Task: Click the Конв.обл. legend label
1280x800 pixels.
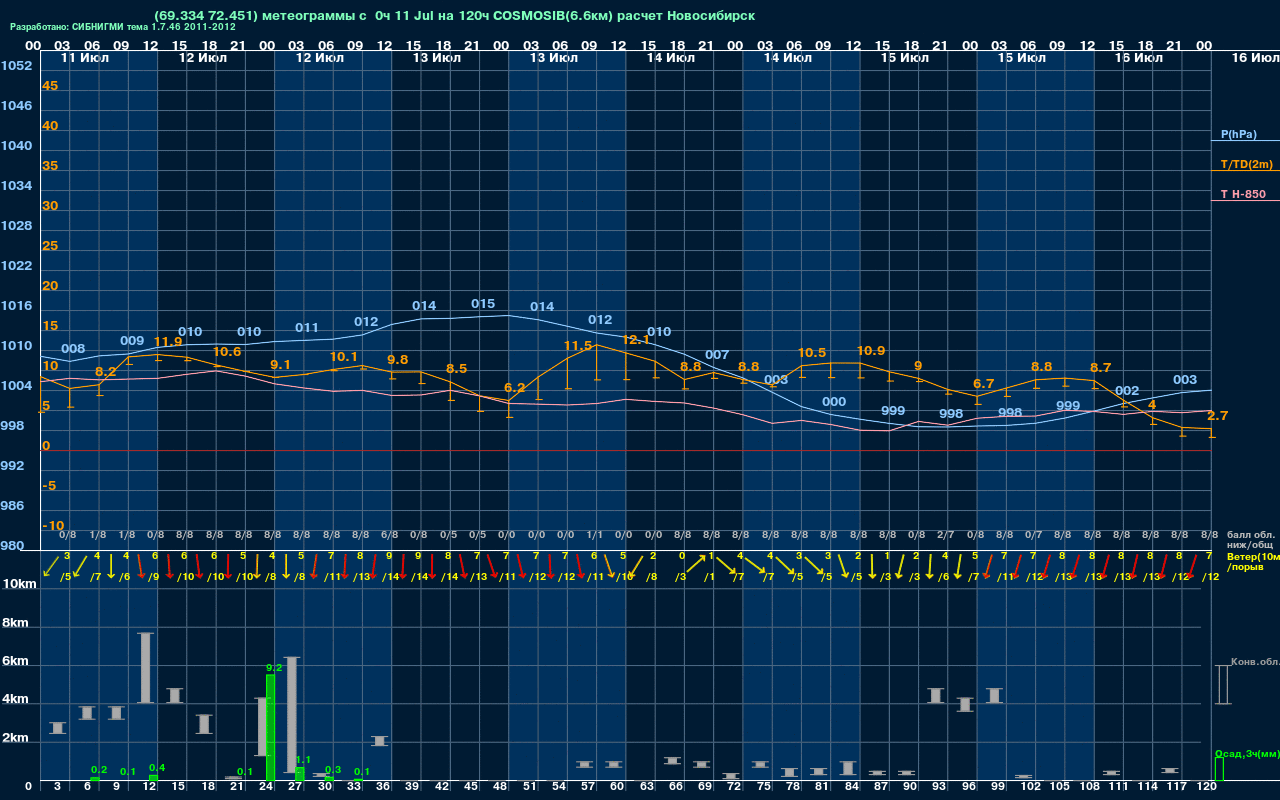Action: pos(1254,662)
